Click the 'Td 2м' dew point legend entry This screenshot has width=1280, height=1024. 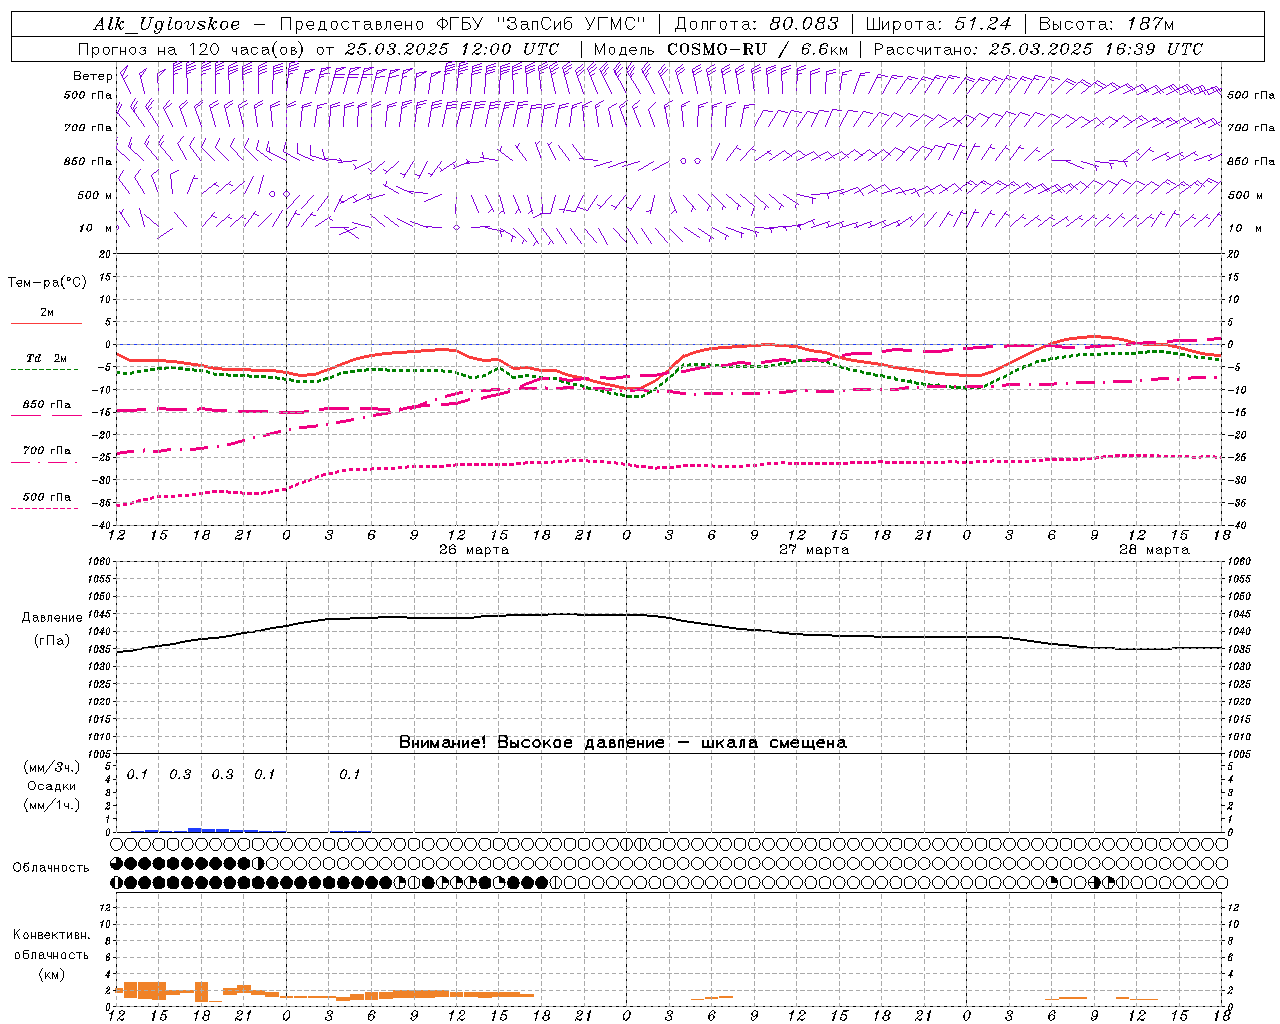46,358
